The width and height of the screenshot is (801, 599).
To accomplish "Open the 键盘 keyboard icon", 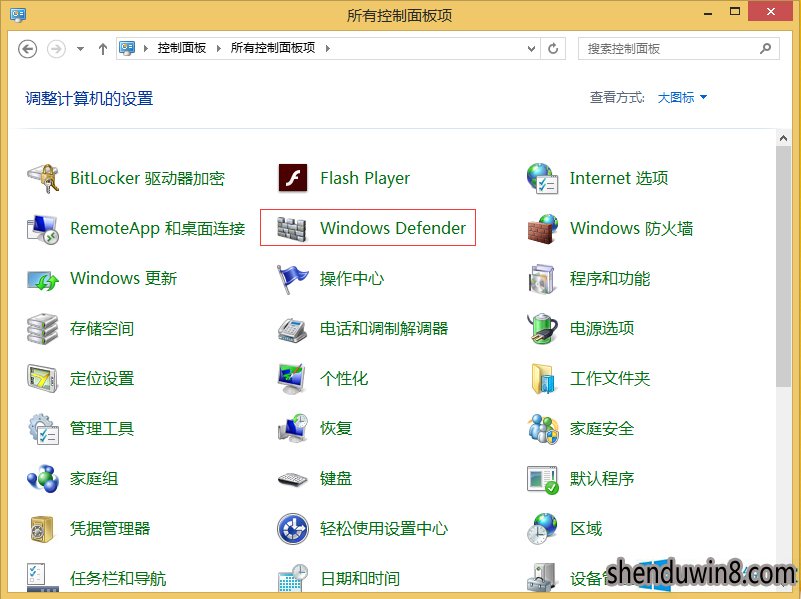I will click(x=292, y=479).
